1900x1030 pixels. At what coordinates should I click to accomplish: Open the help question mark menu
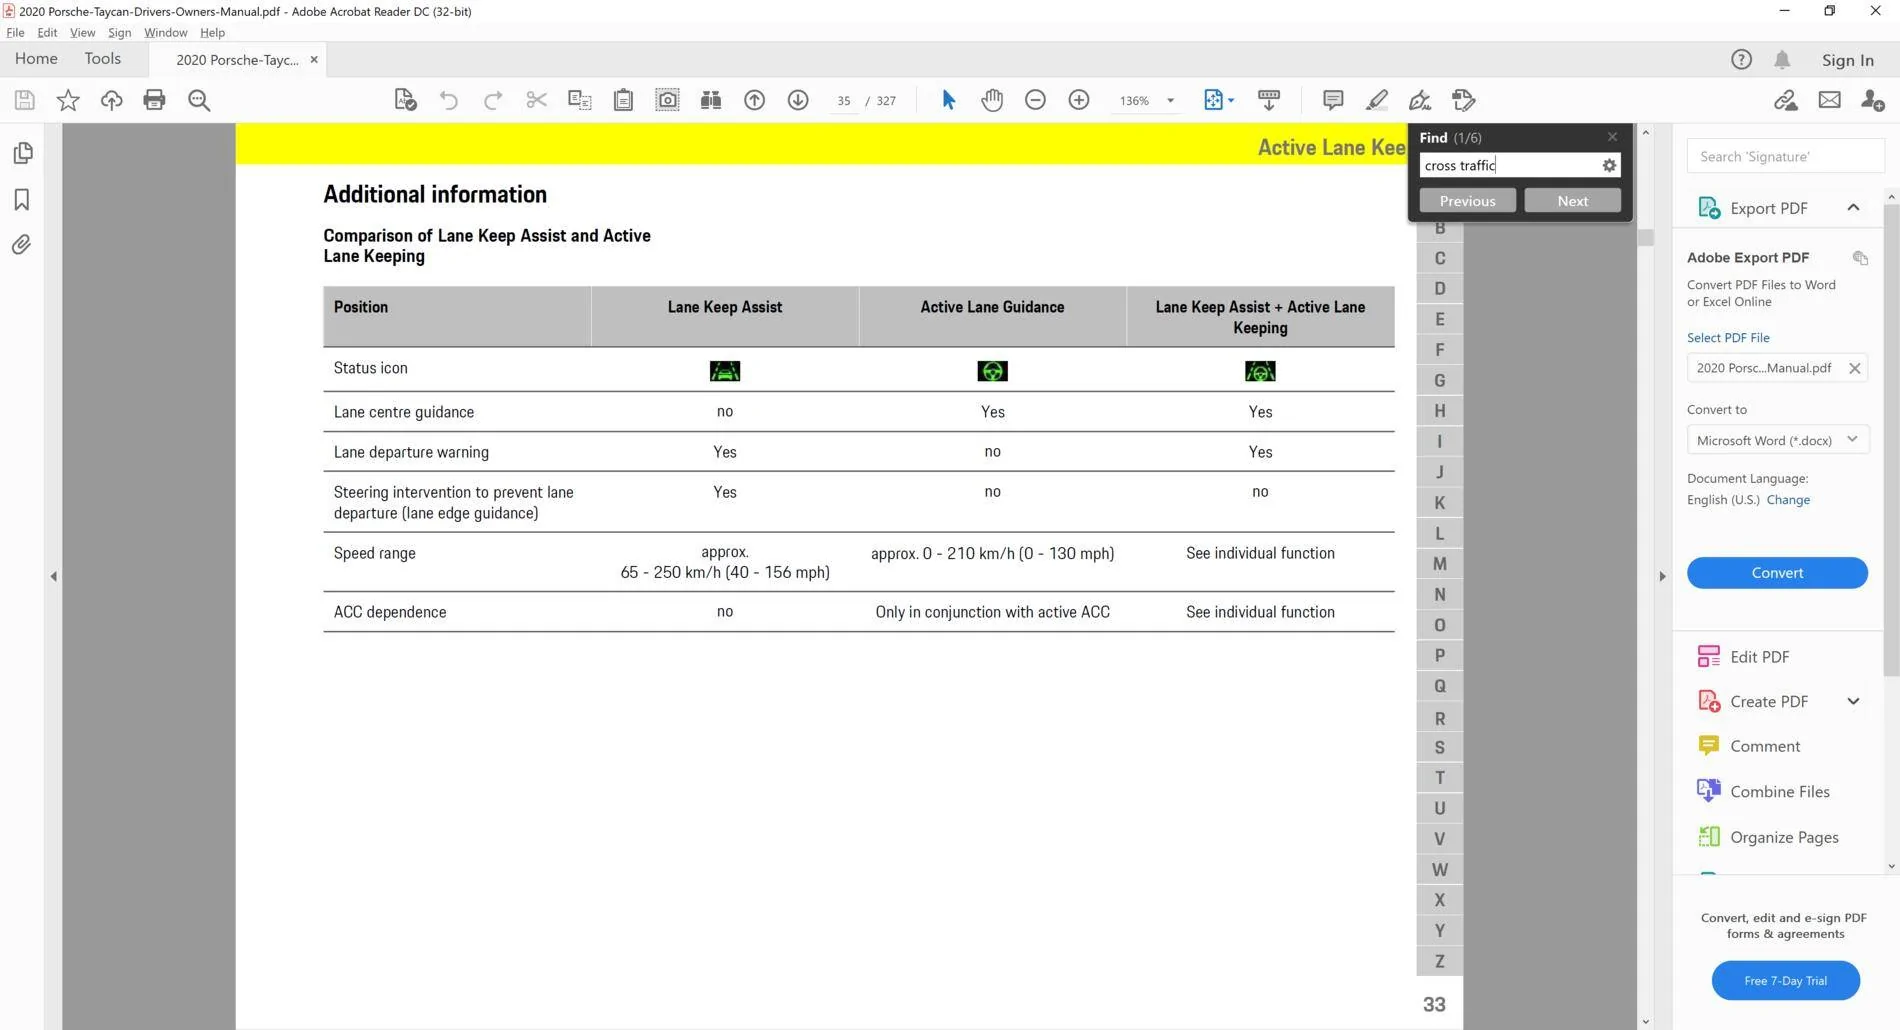pyautogui.click(x=1741, y=60)
